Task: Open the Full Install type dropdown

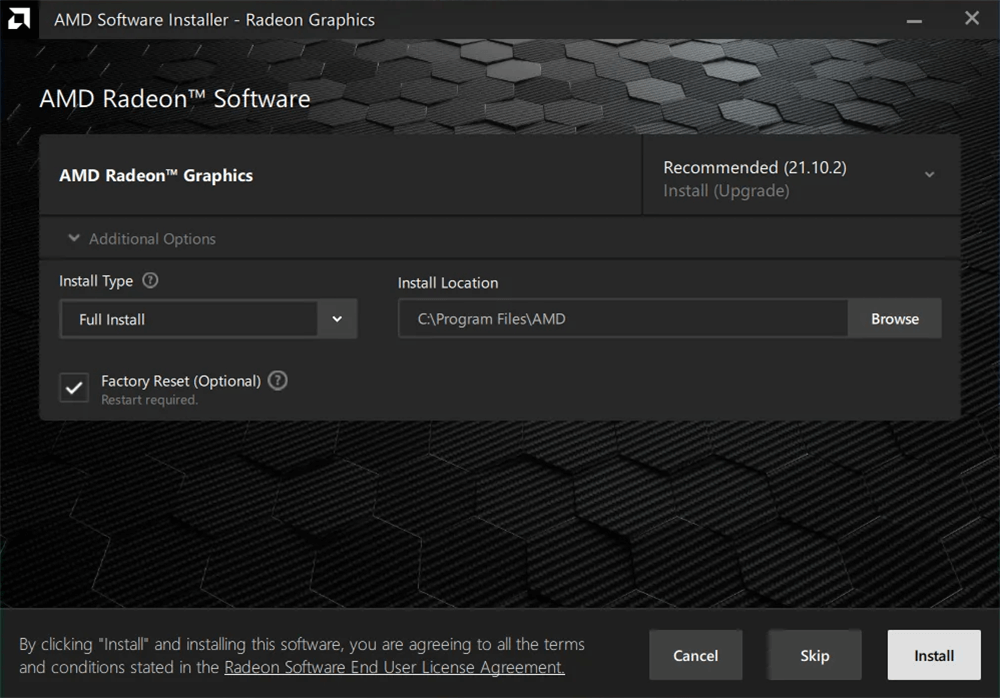Action: point(188,319)
